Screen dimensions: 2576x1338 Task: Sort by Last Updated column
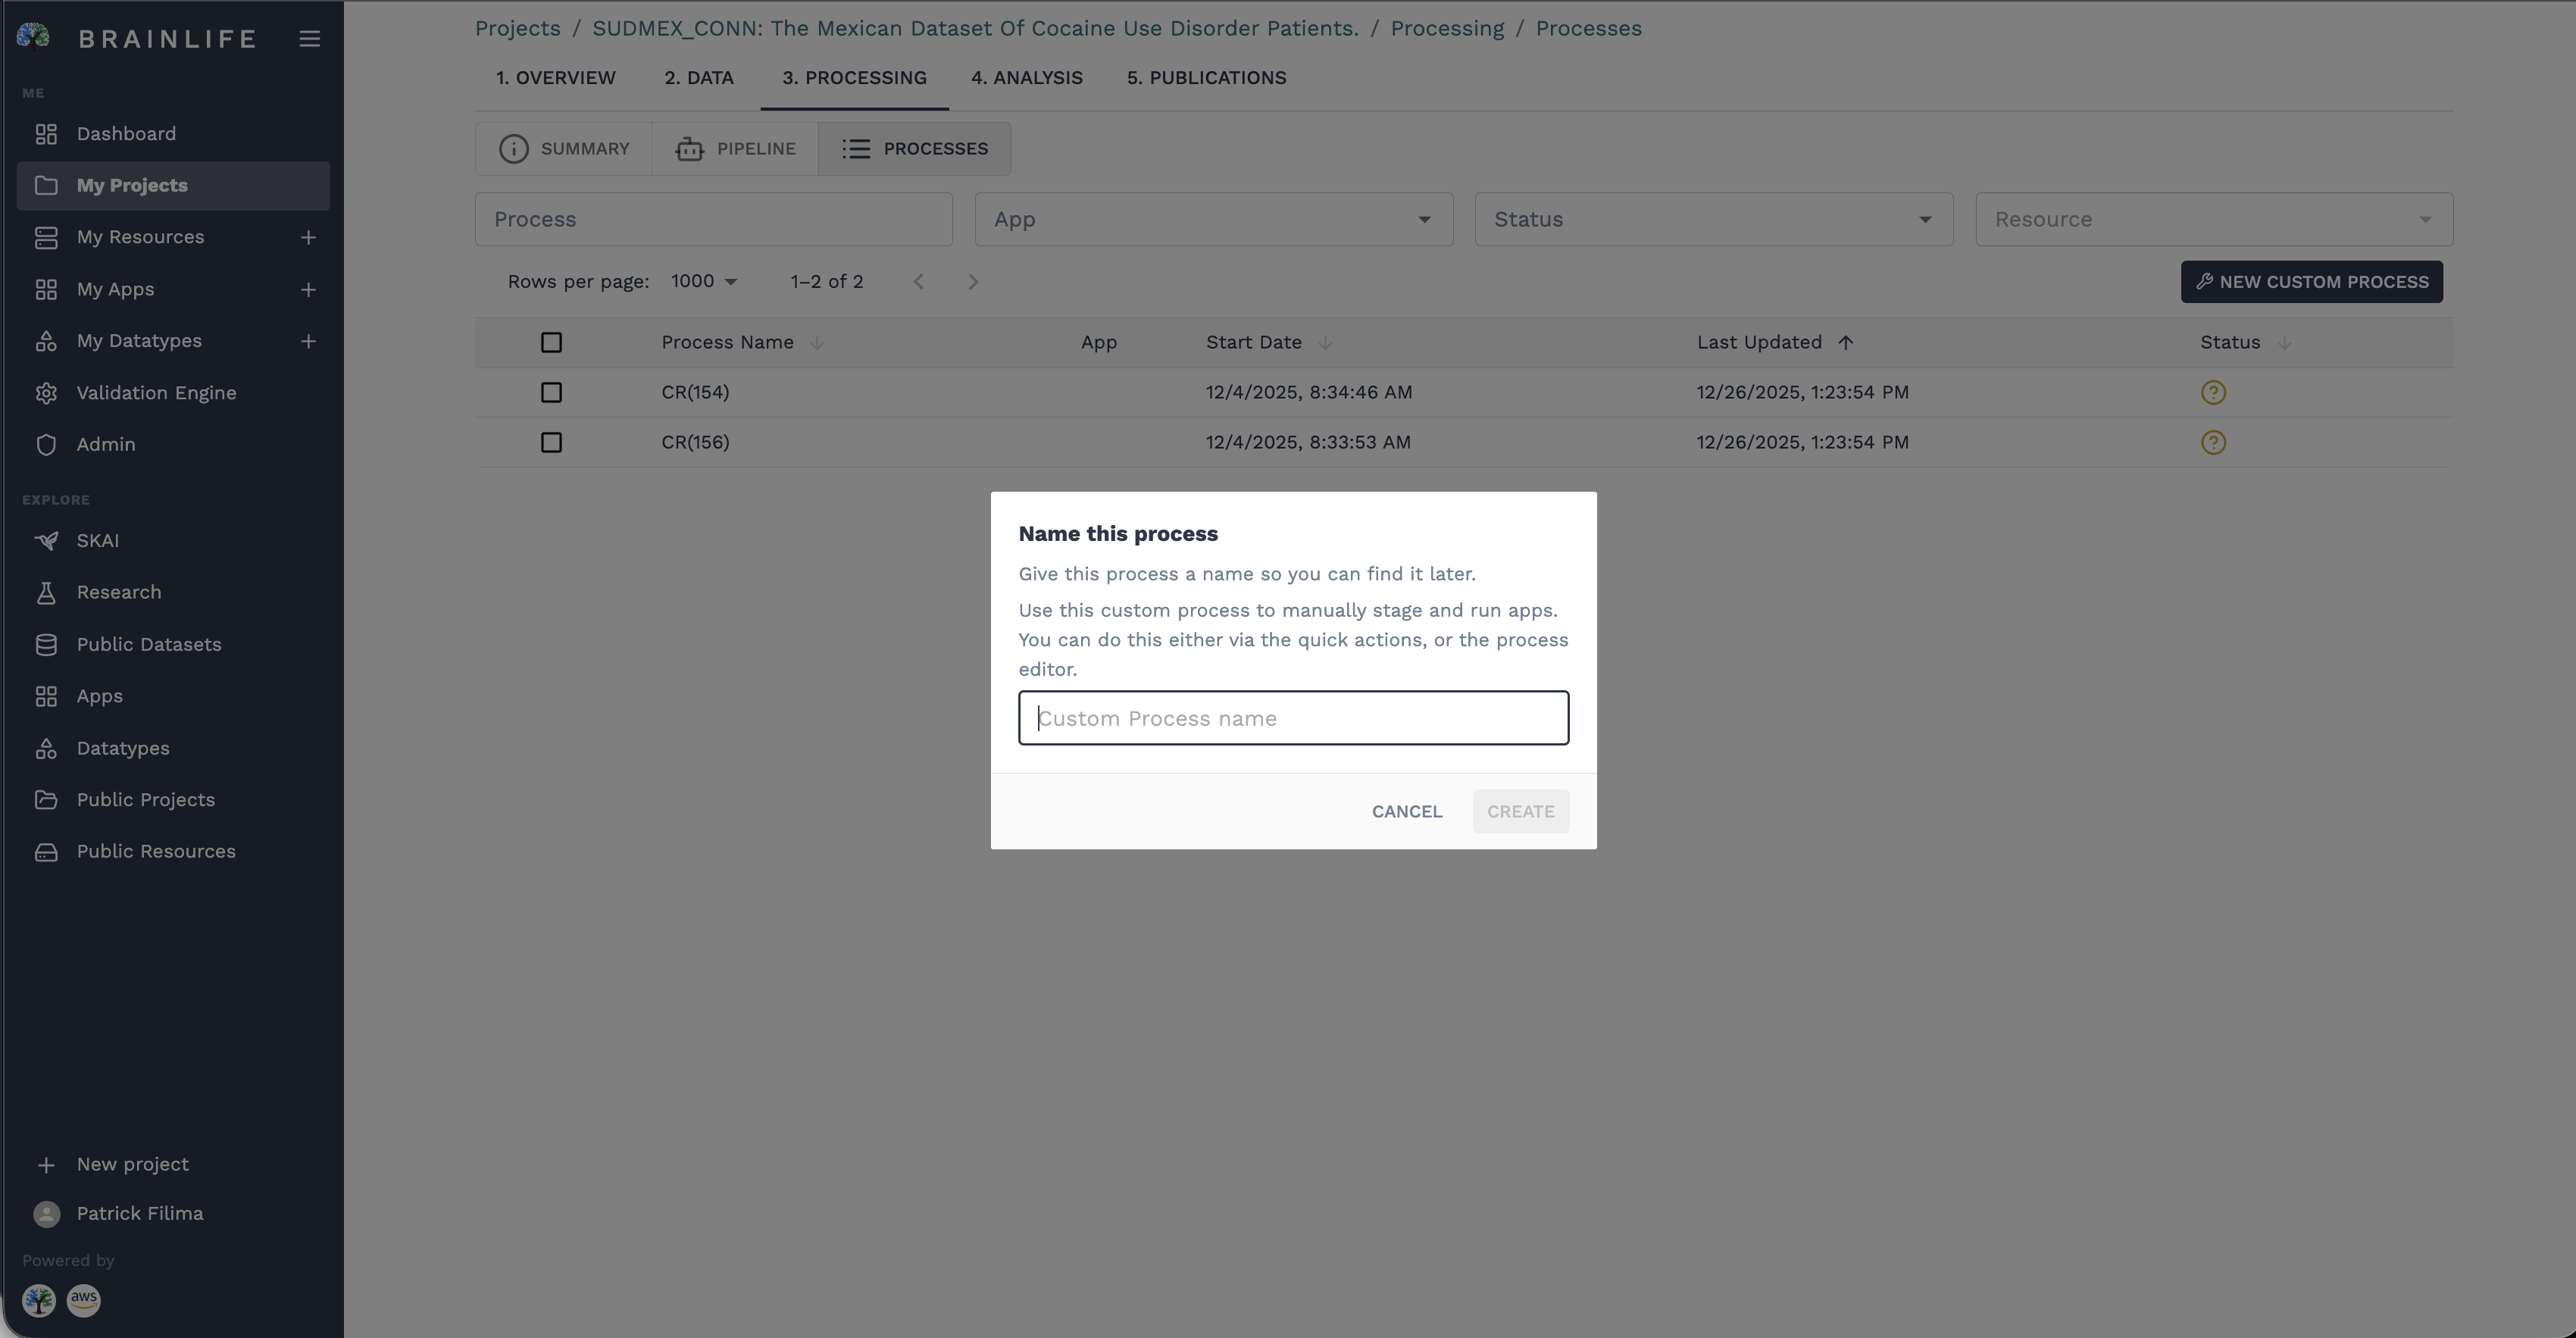tap(1775, 343)
